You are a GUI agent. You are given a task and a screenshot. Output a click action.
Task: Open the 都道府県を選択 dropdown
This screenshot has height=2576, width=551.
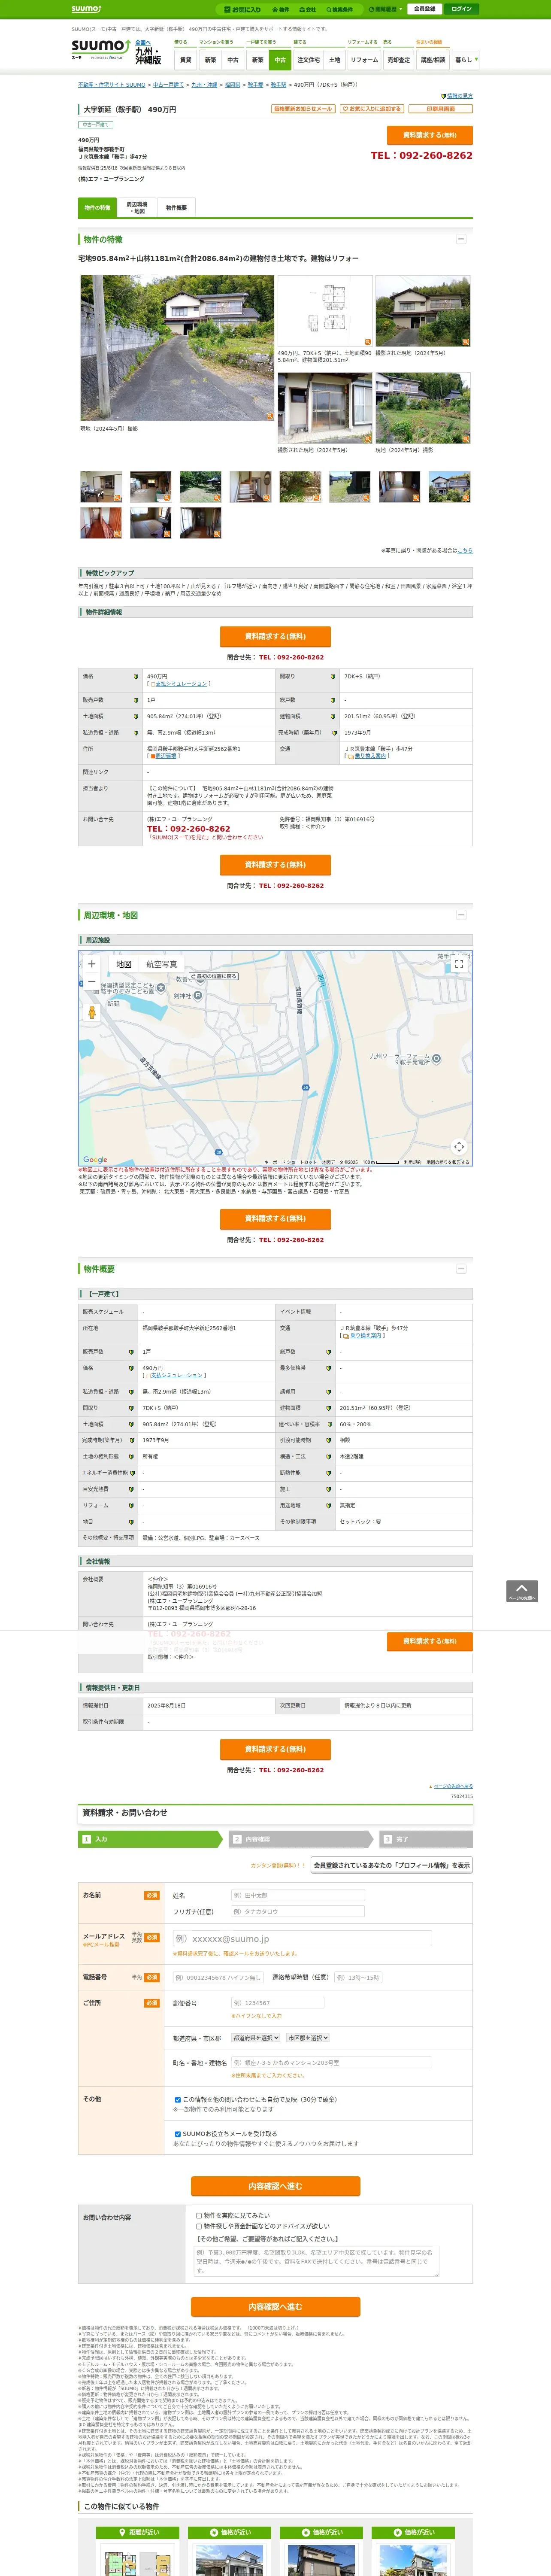coord(256,2037)
